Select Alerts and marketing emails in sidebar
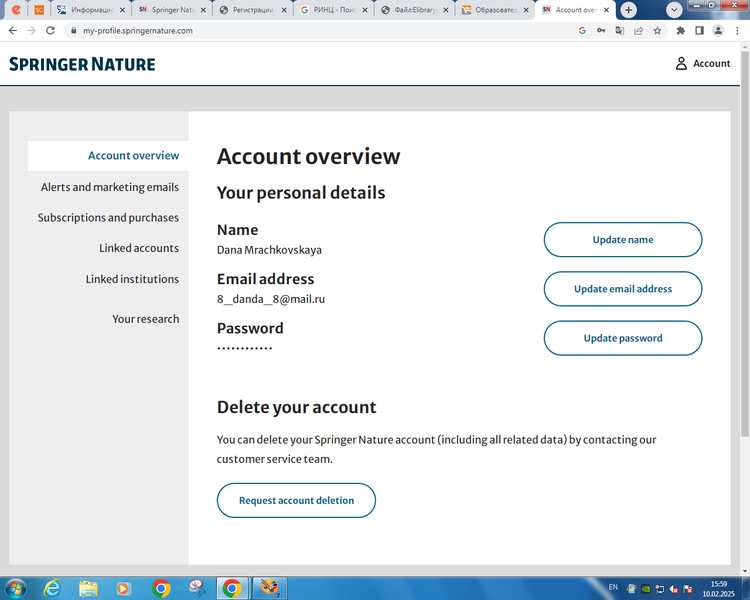Screen dimensions: 750x600 click(110, 187)
